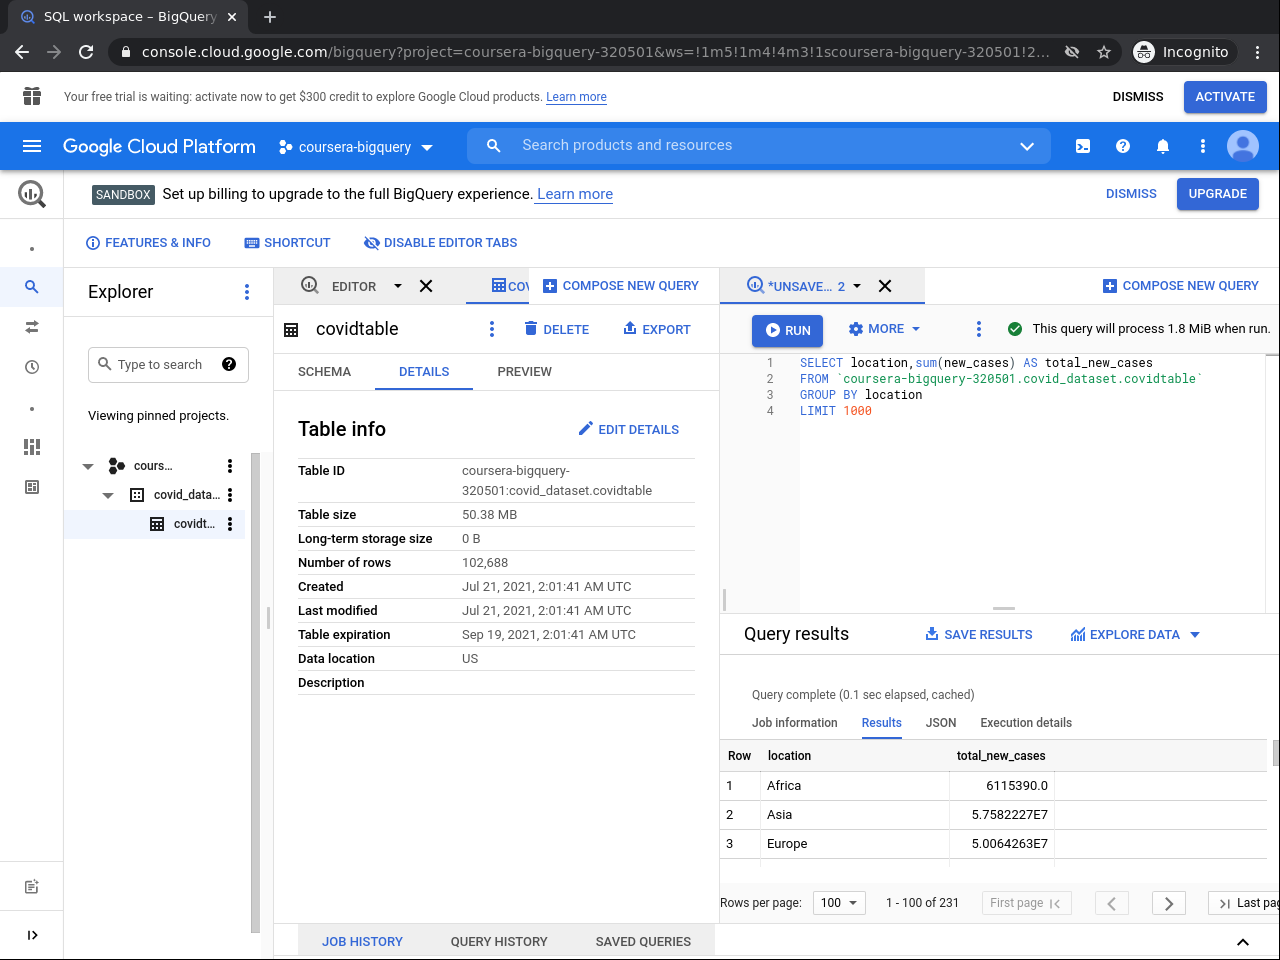1280x960 pixels.
Task: Delete the covidtable table
Action: pyautogui.click(x=556, y=329)
